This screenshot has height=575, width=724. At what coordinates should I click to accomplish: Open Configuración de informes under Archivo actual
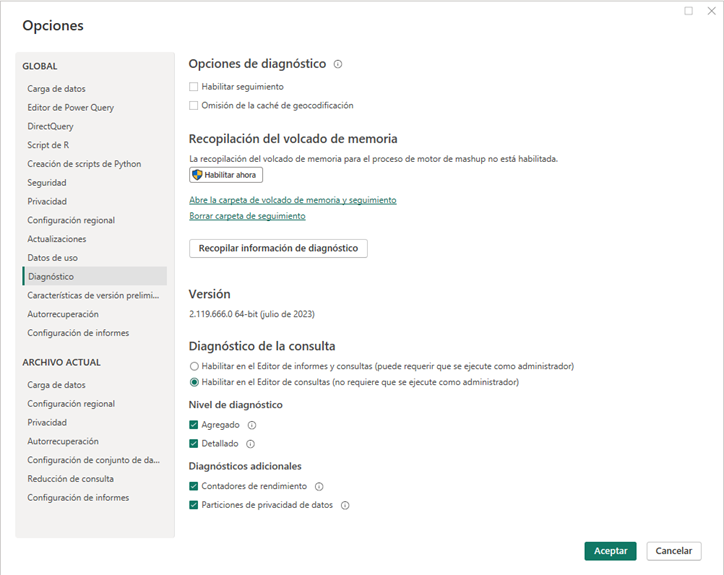pyautogui.click(x=95, y=497)
